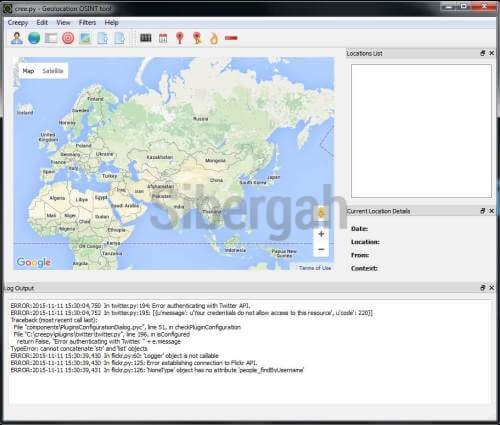Image resolution: width=500 pixels, height=425 pixels.
Task: Click the Location: label in location details
Action: tap(365, 242)
